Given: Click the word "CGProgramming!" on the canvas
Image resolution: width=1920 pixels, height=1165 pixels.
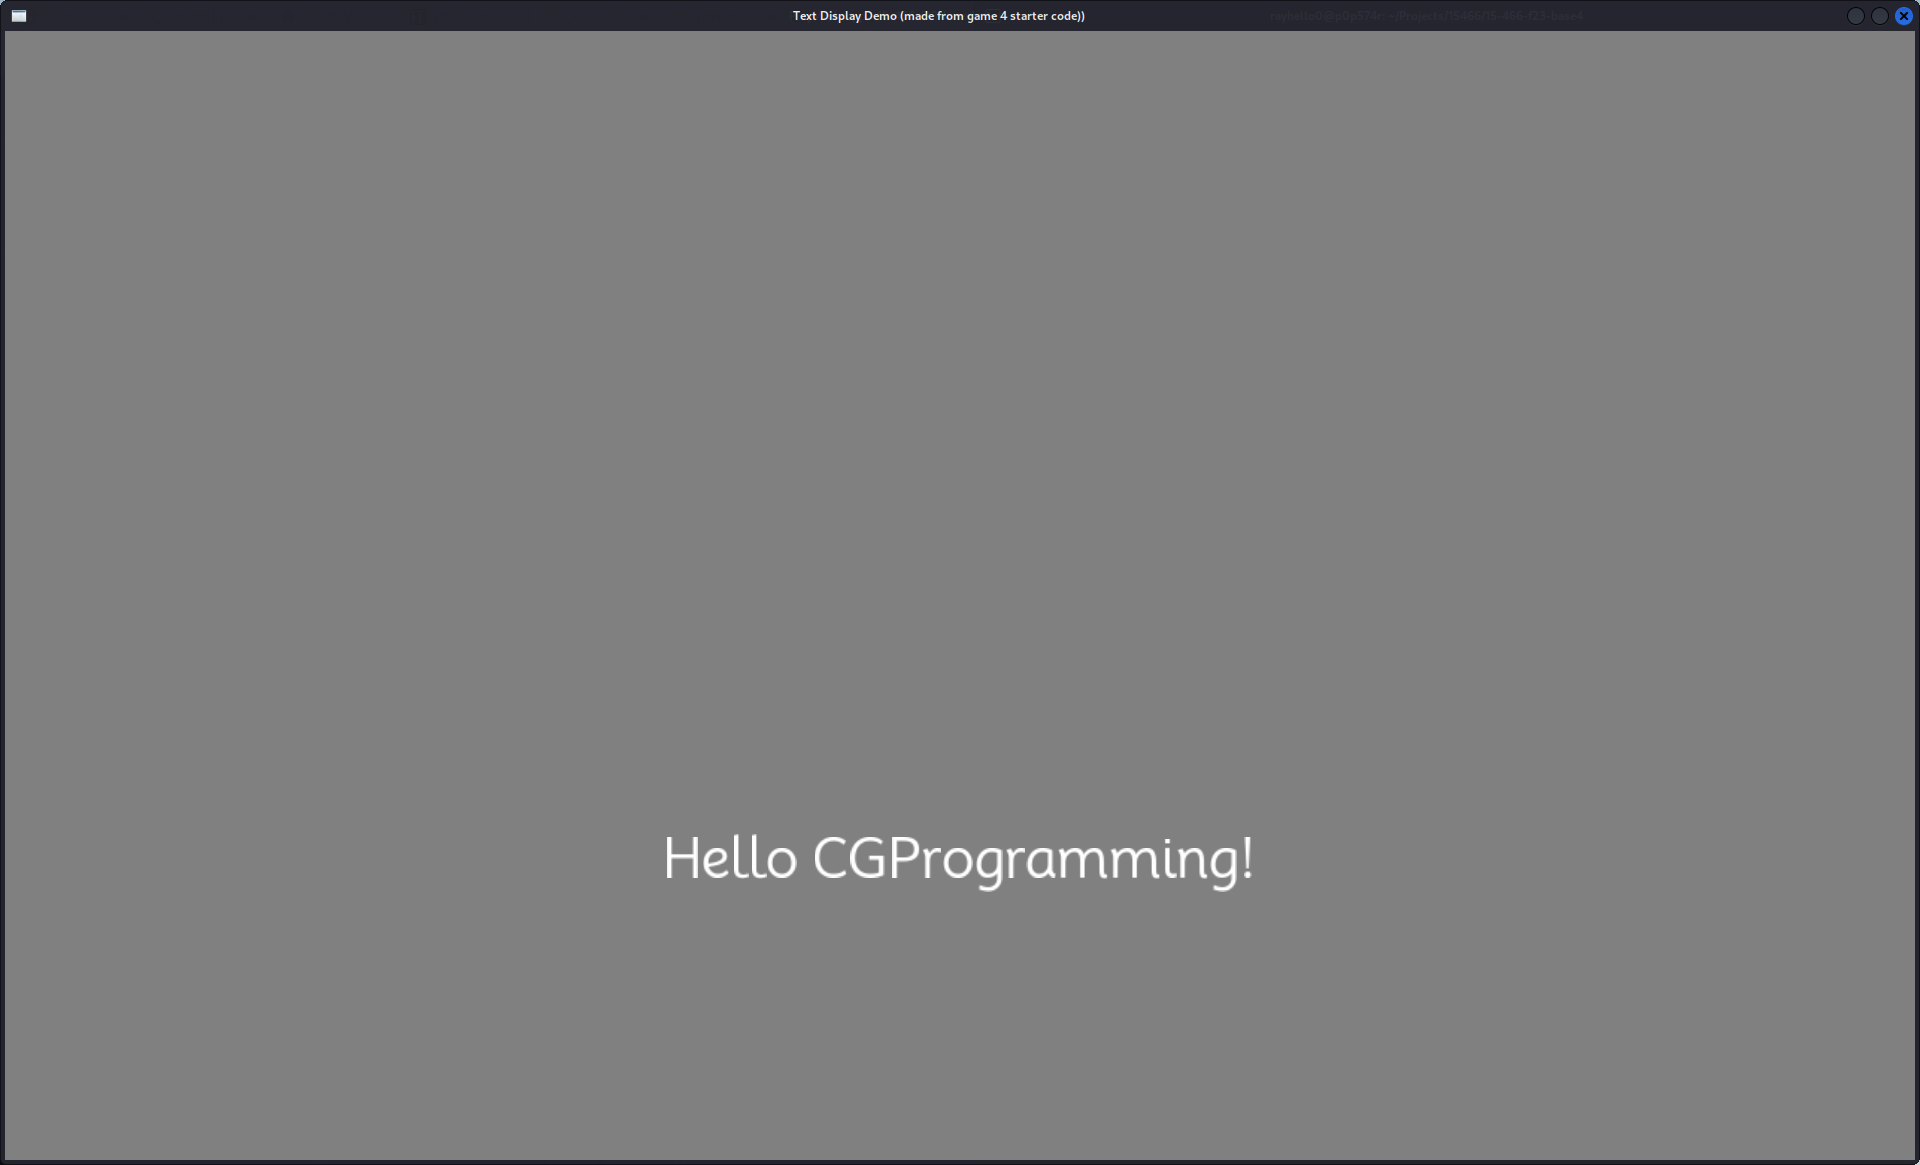Looking at the screenshot, I should pos(1032,860).
